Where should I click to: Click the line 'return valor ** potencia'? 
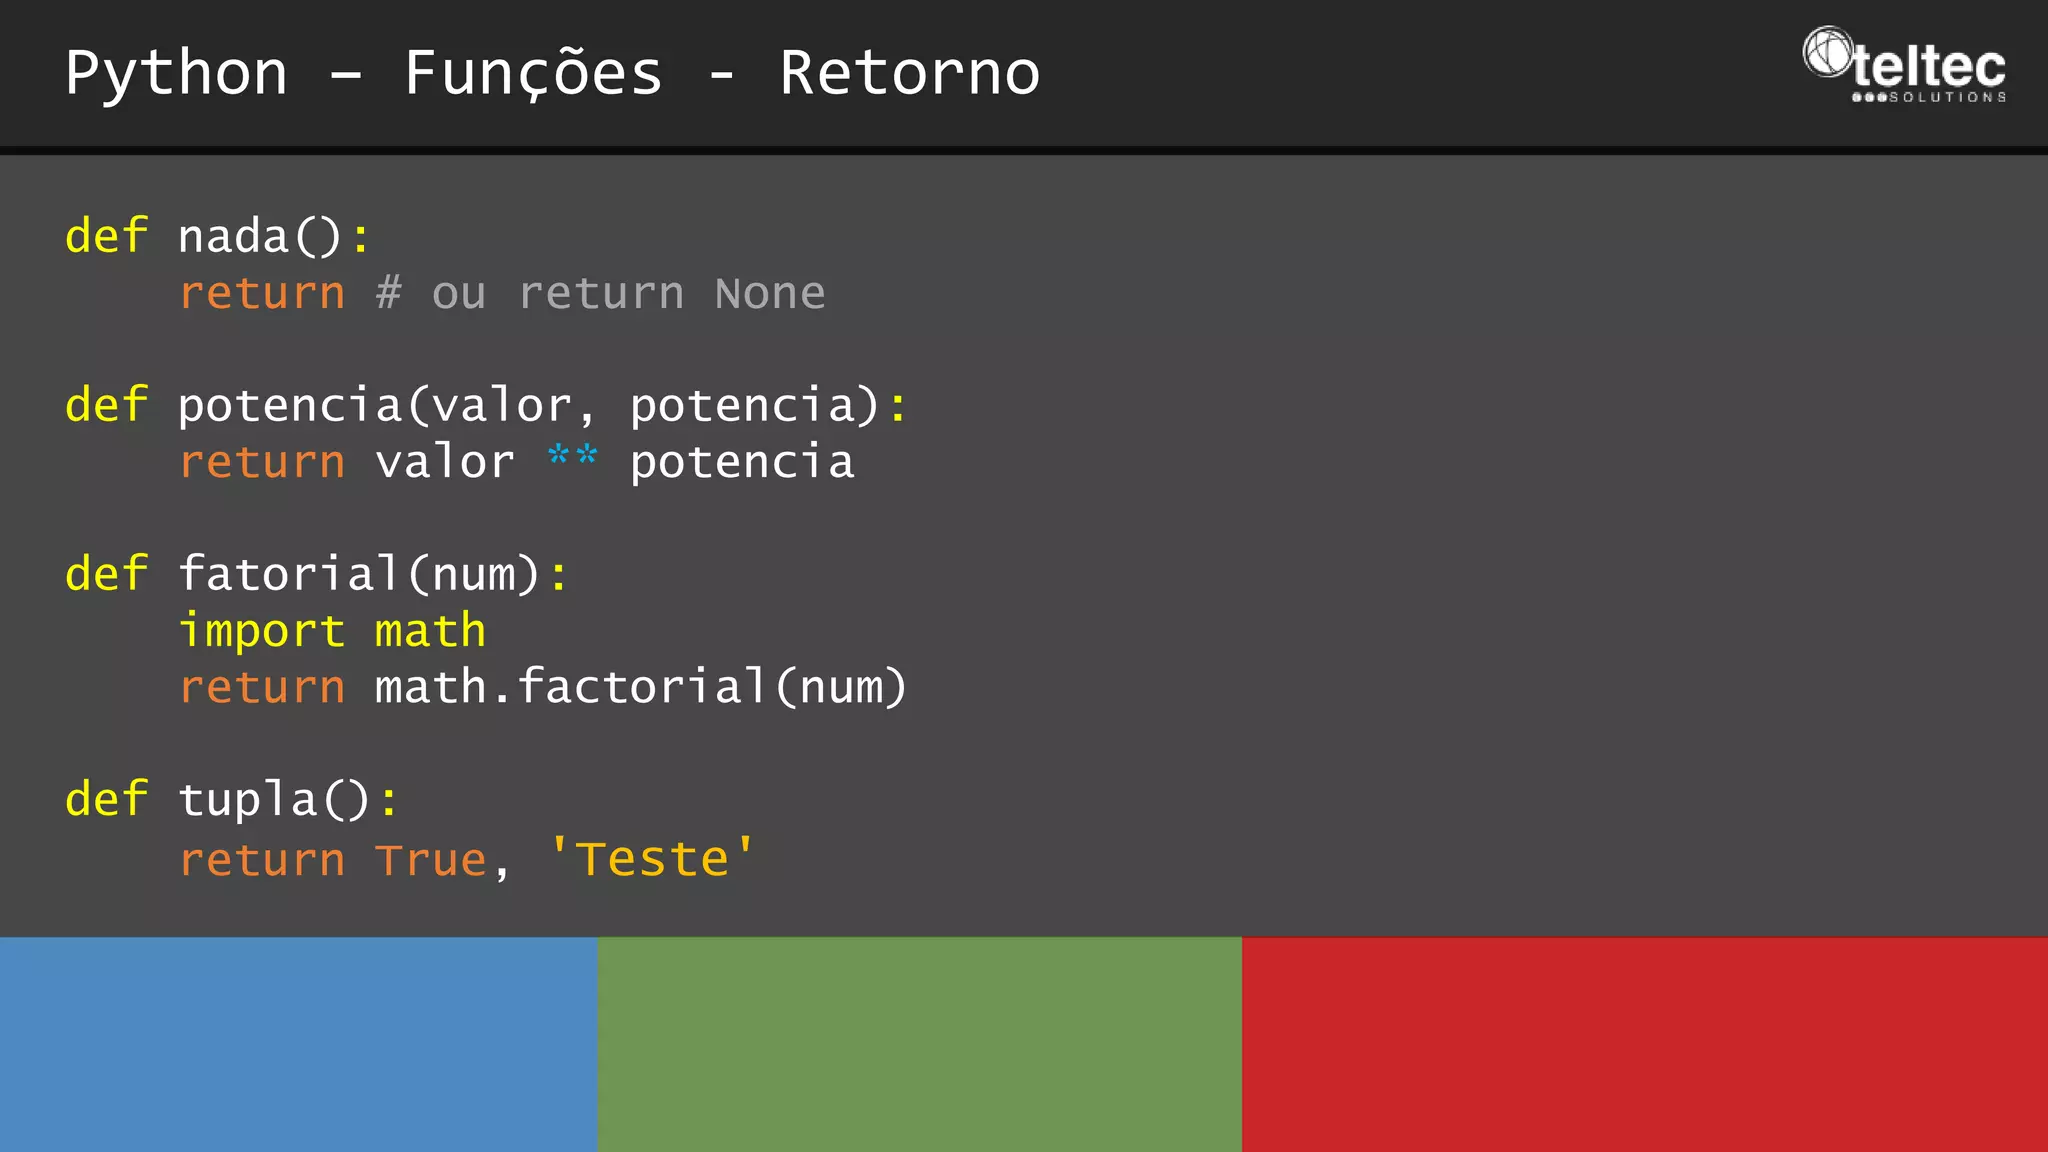coord(517,463)
